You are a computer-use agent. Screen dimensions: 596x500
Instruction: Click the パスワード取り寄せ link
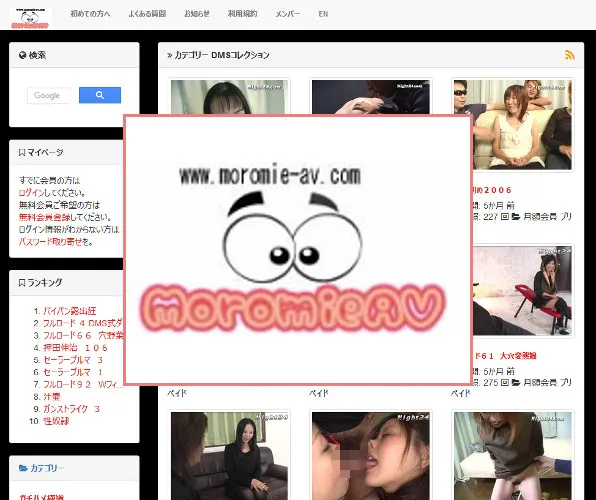[x=51, y=242]
